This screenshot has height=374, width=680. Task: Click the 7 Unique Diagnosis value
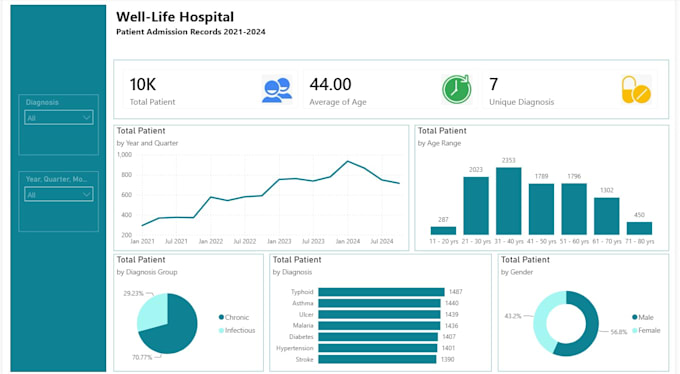(494, 84)
